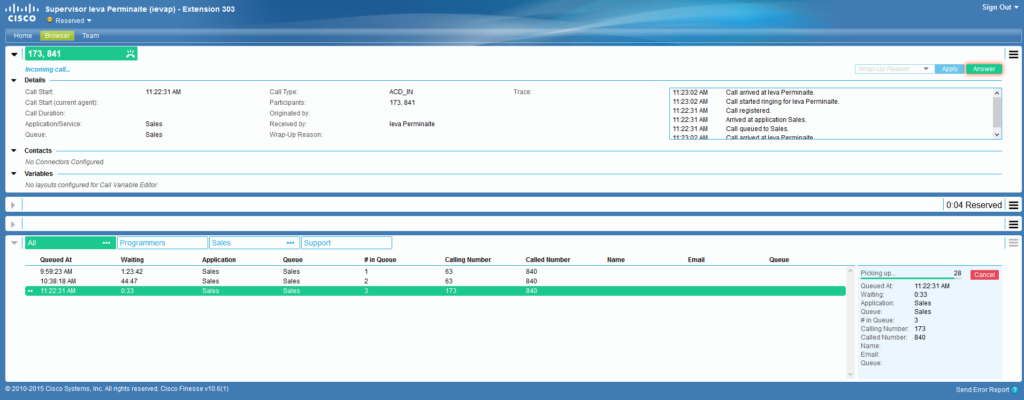Open the Wrap-Up Reason dropdown

coord(894,69)
